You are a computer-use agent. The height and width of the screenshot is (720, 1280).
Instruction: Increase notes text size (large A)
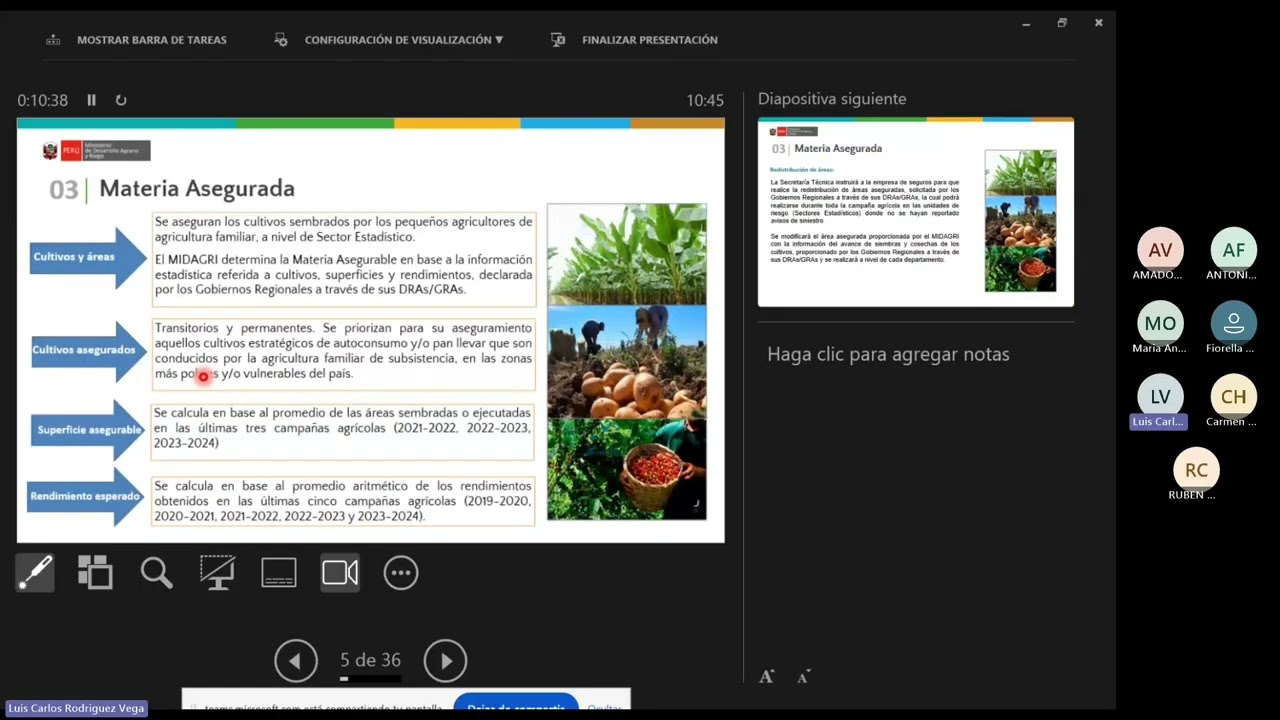click(766, 677)
